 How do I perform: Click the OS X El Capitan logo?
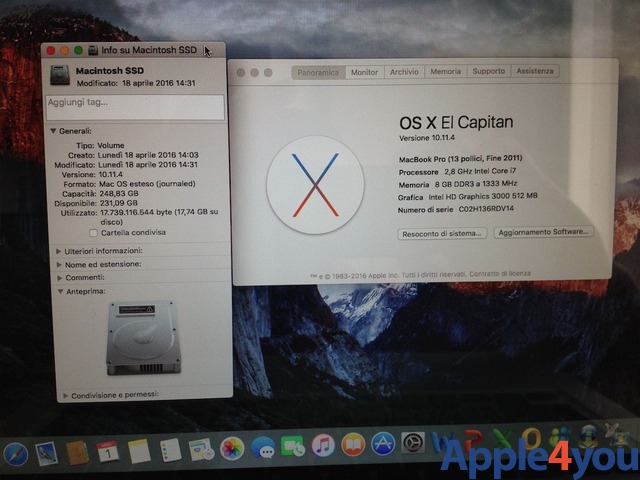coord(315,185)
